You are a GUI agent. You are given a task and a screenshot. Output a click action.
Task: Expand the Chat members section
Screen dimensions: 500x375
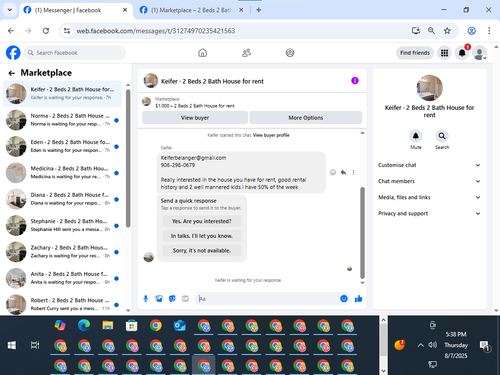[429, 181]
